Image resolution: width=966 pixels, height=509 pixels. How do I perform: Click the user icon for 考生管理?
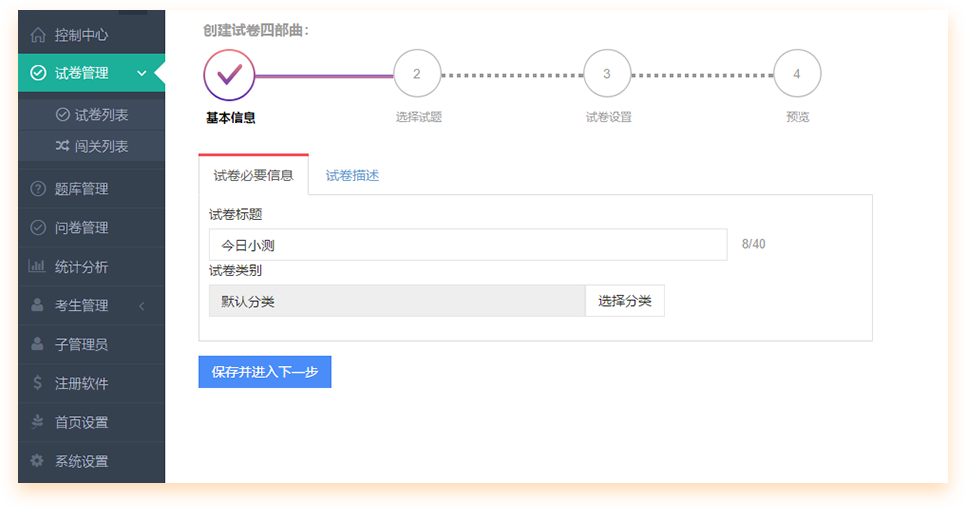(38, 304)
